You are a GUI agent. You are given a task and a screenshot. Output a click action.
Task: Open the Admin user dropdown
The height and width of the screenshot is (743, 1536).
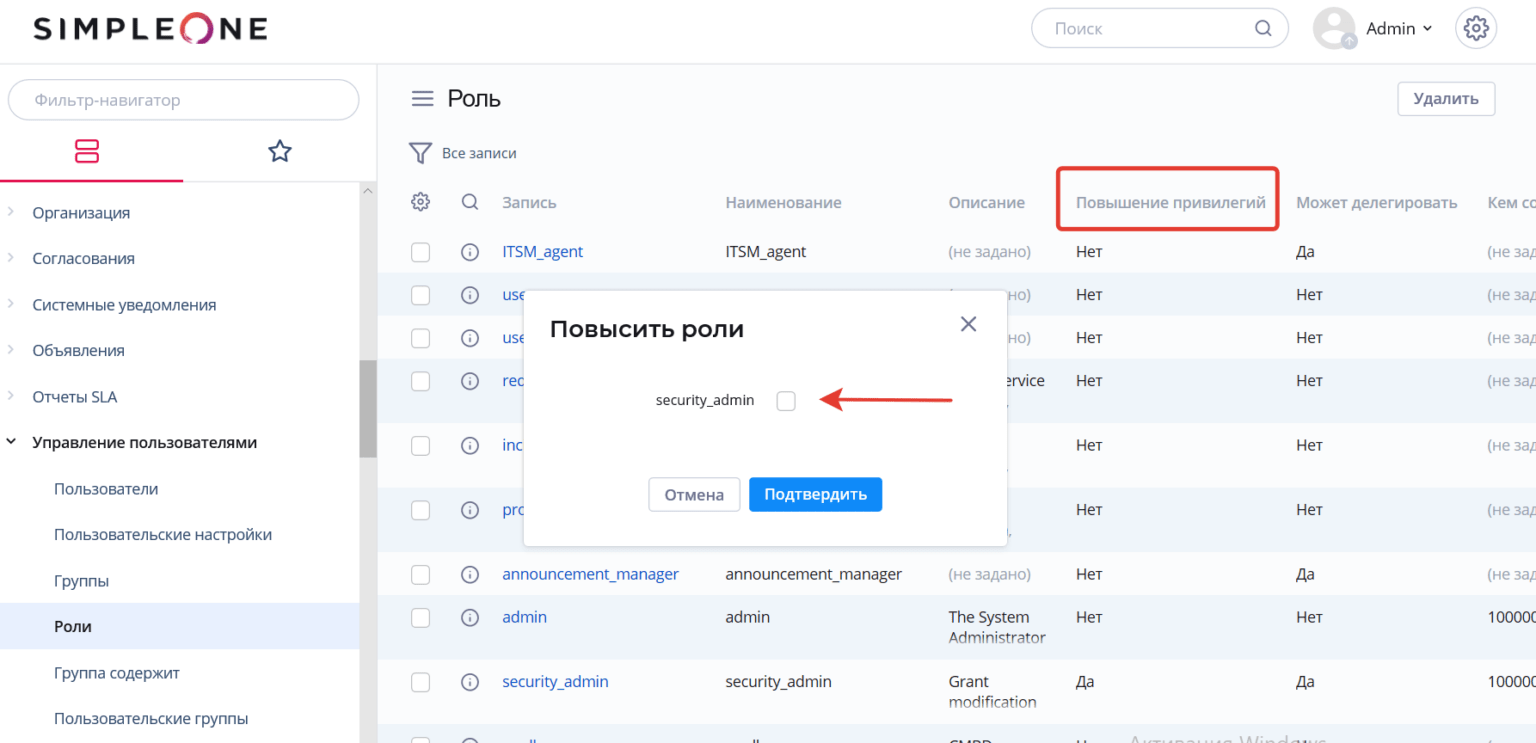[x=1399, y=29]
